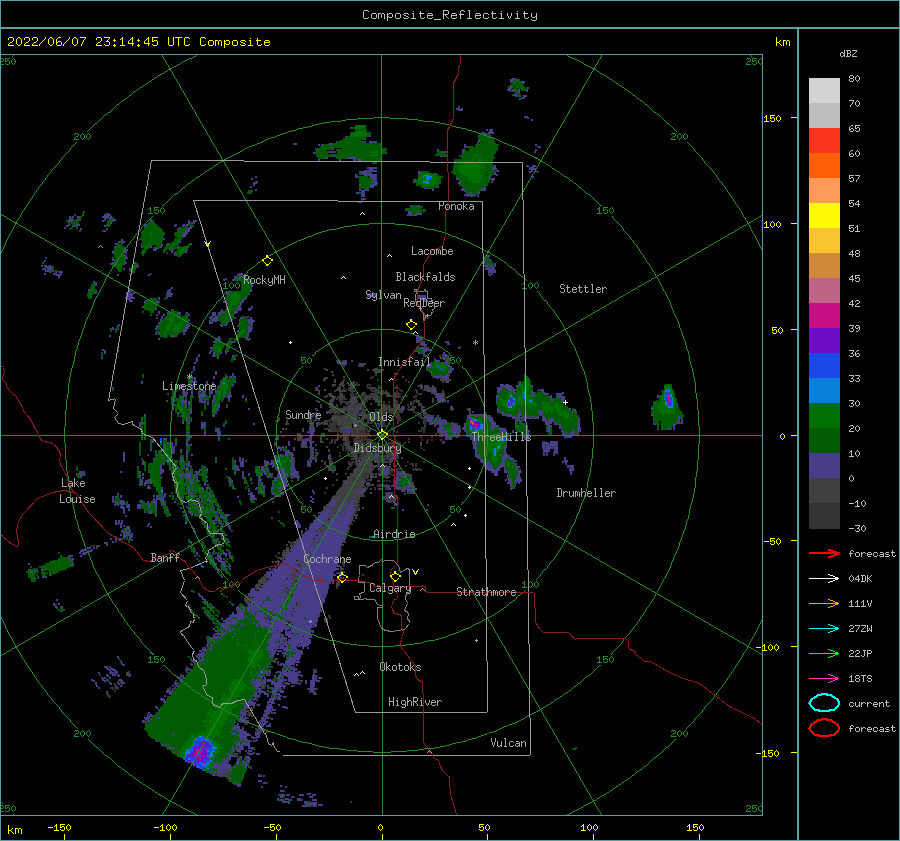Click the yellow diamond marker inside Calgary

(x=395, y=576)
